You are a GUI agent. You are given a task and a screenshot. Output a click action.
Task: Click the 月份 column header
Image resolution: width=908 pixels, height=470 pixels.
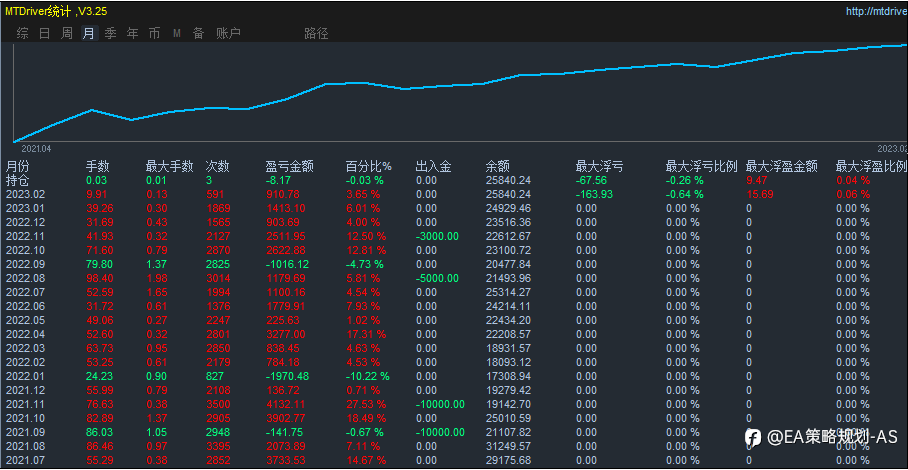click(17, 167)
